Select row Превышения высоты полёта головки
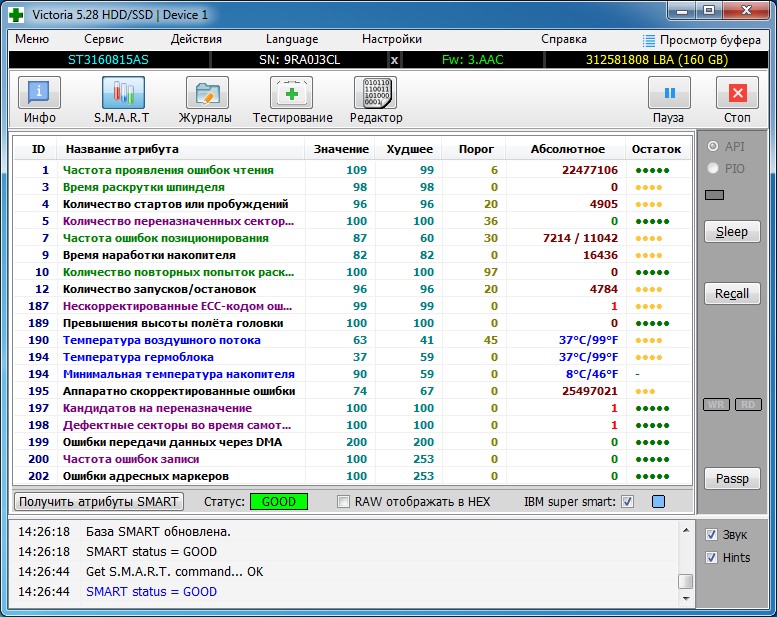The height and width of the screenshot is (617, 777). pyautogui.click(x=352, y=323)
